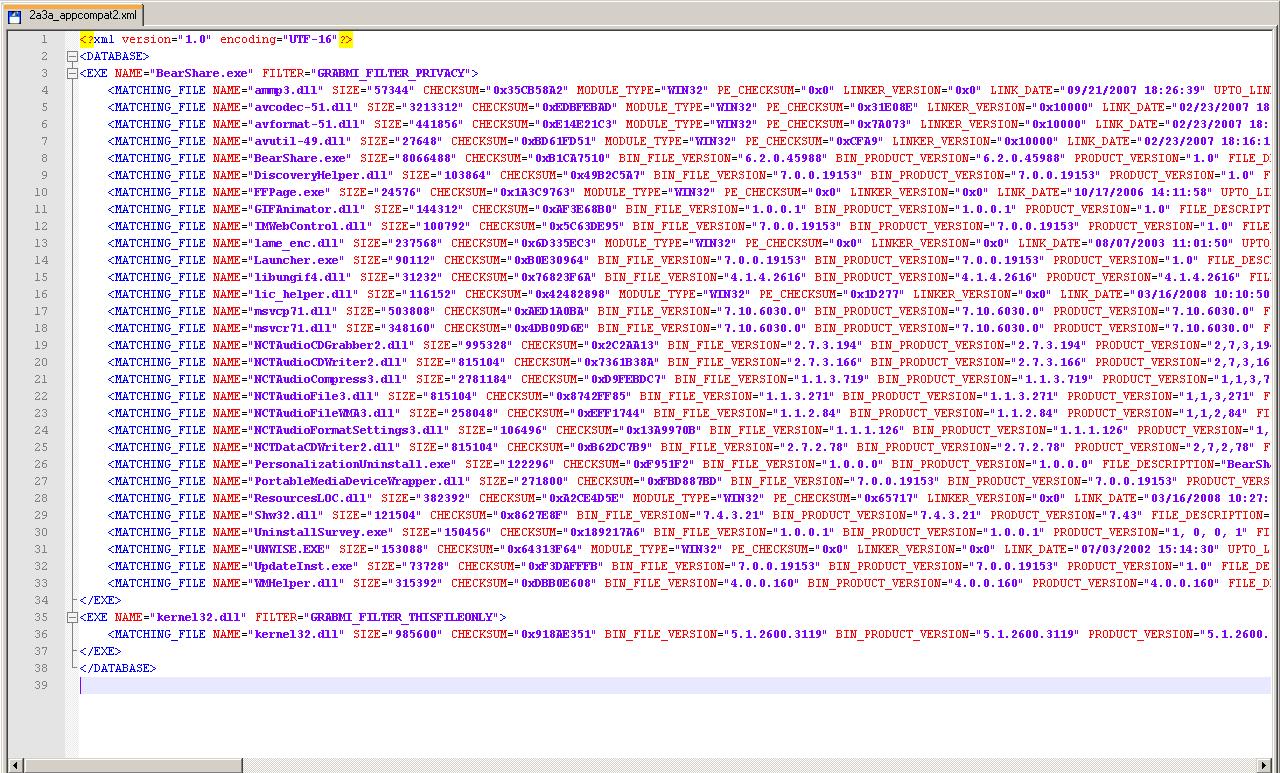1280x773 pixels.
Task: Click the "avcodec-51.dll" file name
Action: click(303, 107)
